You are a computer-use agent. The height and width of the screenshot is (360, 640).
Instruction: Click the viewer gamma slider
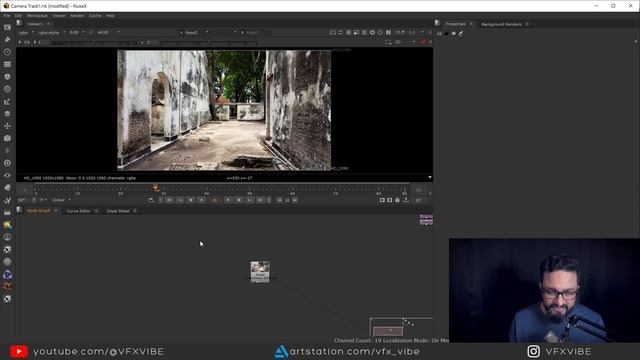pyautogui.click(x=209, y=42)
